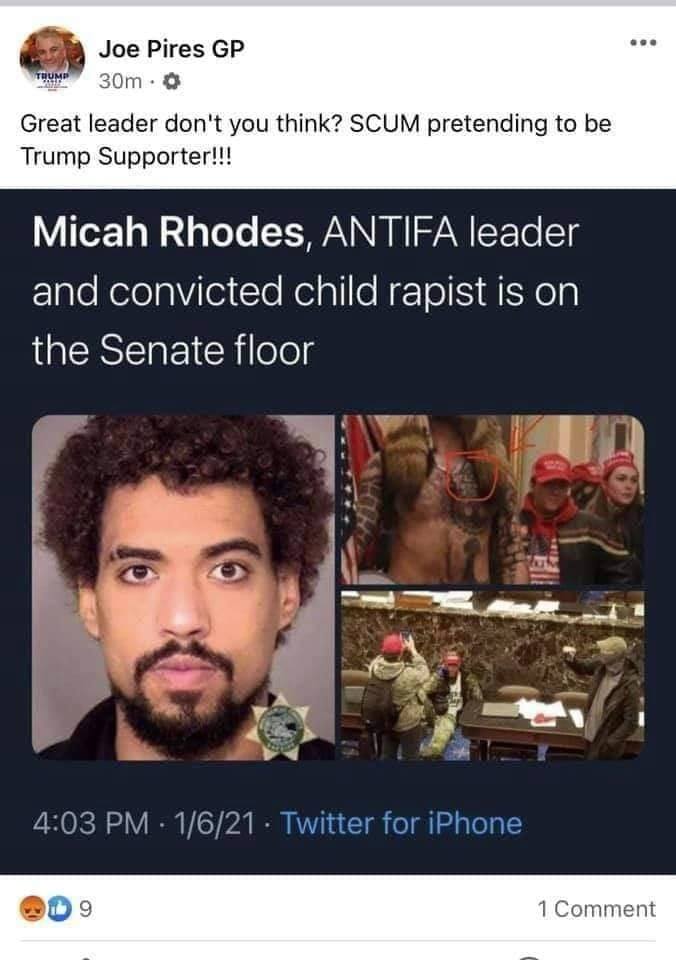
Task: Open the Twitter for iPhone link
Action: [401, 823]
